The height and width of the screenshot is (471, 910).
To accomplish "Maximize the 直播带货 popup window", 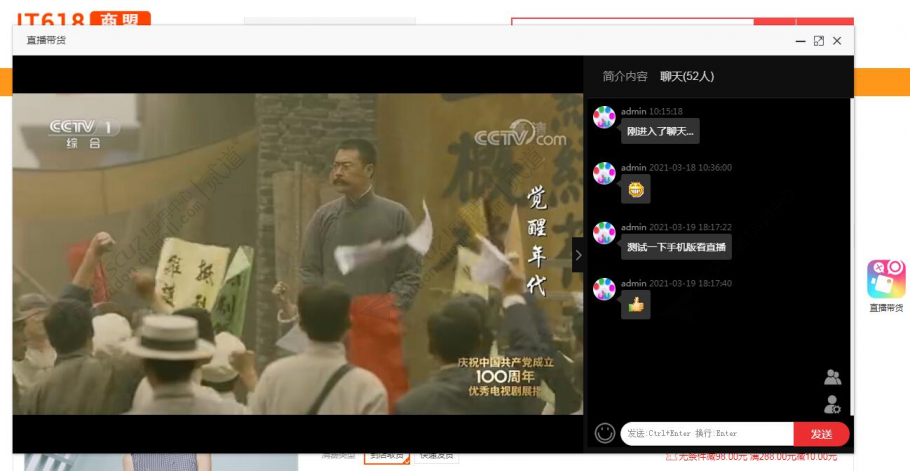I will pyautogui.click(x=819, y=41).
